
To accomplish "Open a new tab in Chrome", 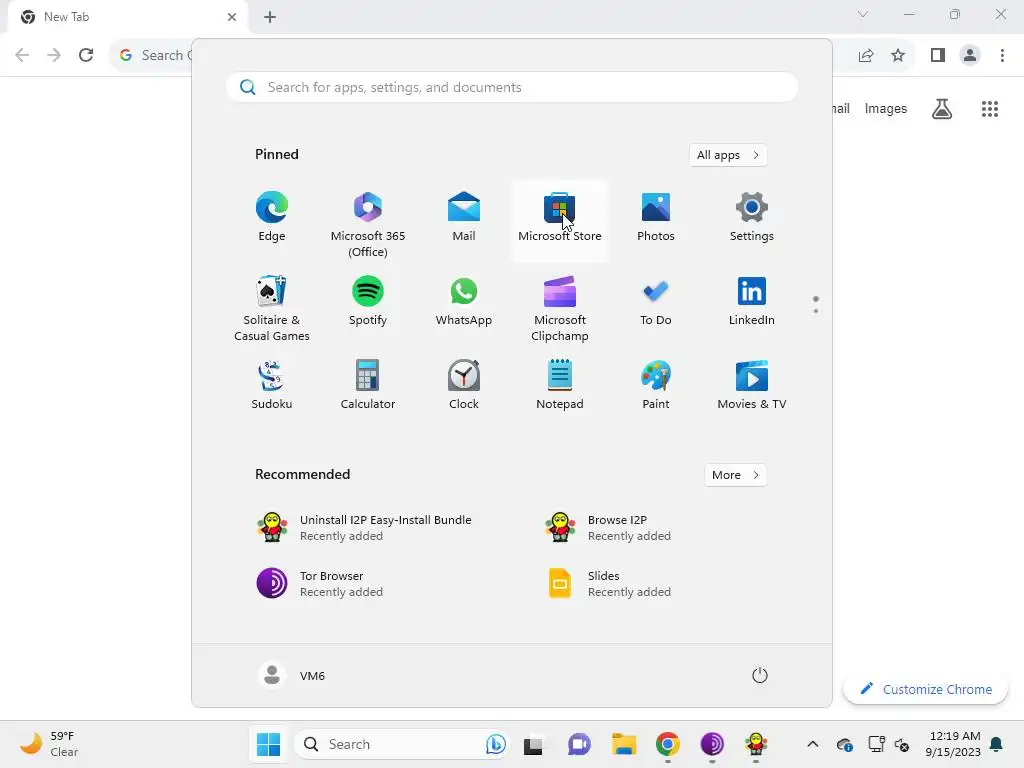I will point(270,17).
